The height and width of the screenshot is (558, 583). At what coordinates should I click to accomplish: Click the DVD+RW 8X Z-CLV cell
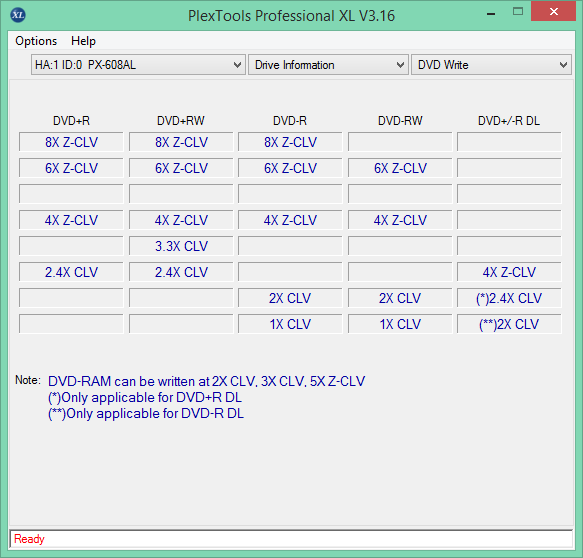coord(181,142)
